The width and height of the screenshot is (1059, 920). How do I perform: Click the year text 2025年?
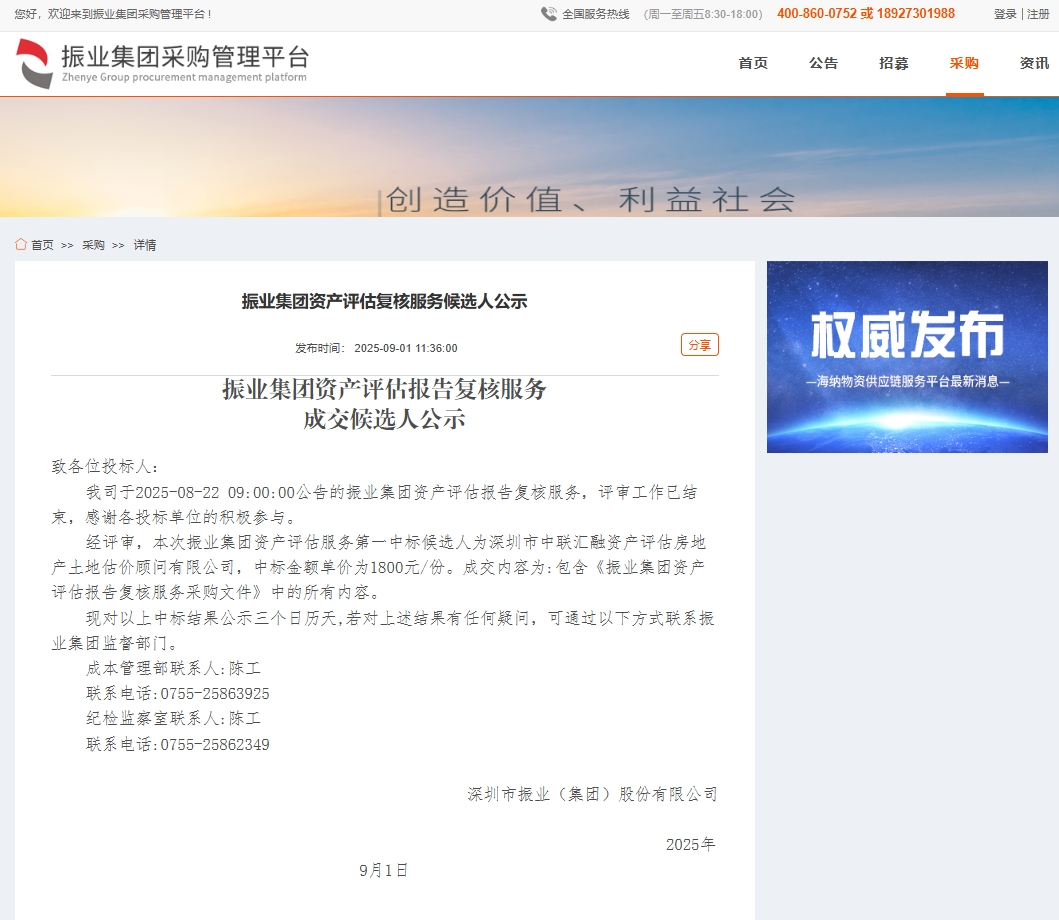[690, 844]
